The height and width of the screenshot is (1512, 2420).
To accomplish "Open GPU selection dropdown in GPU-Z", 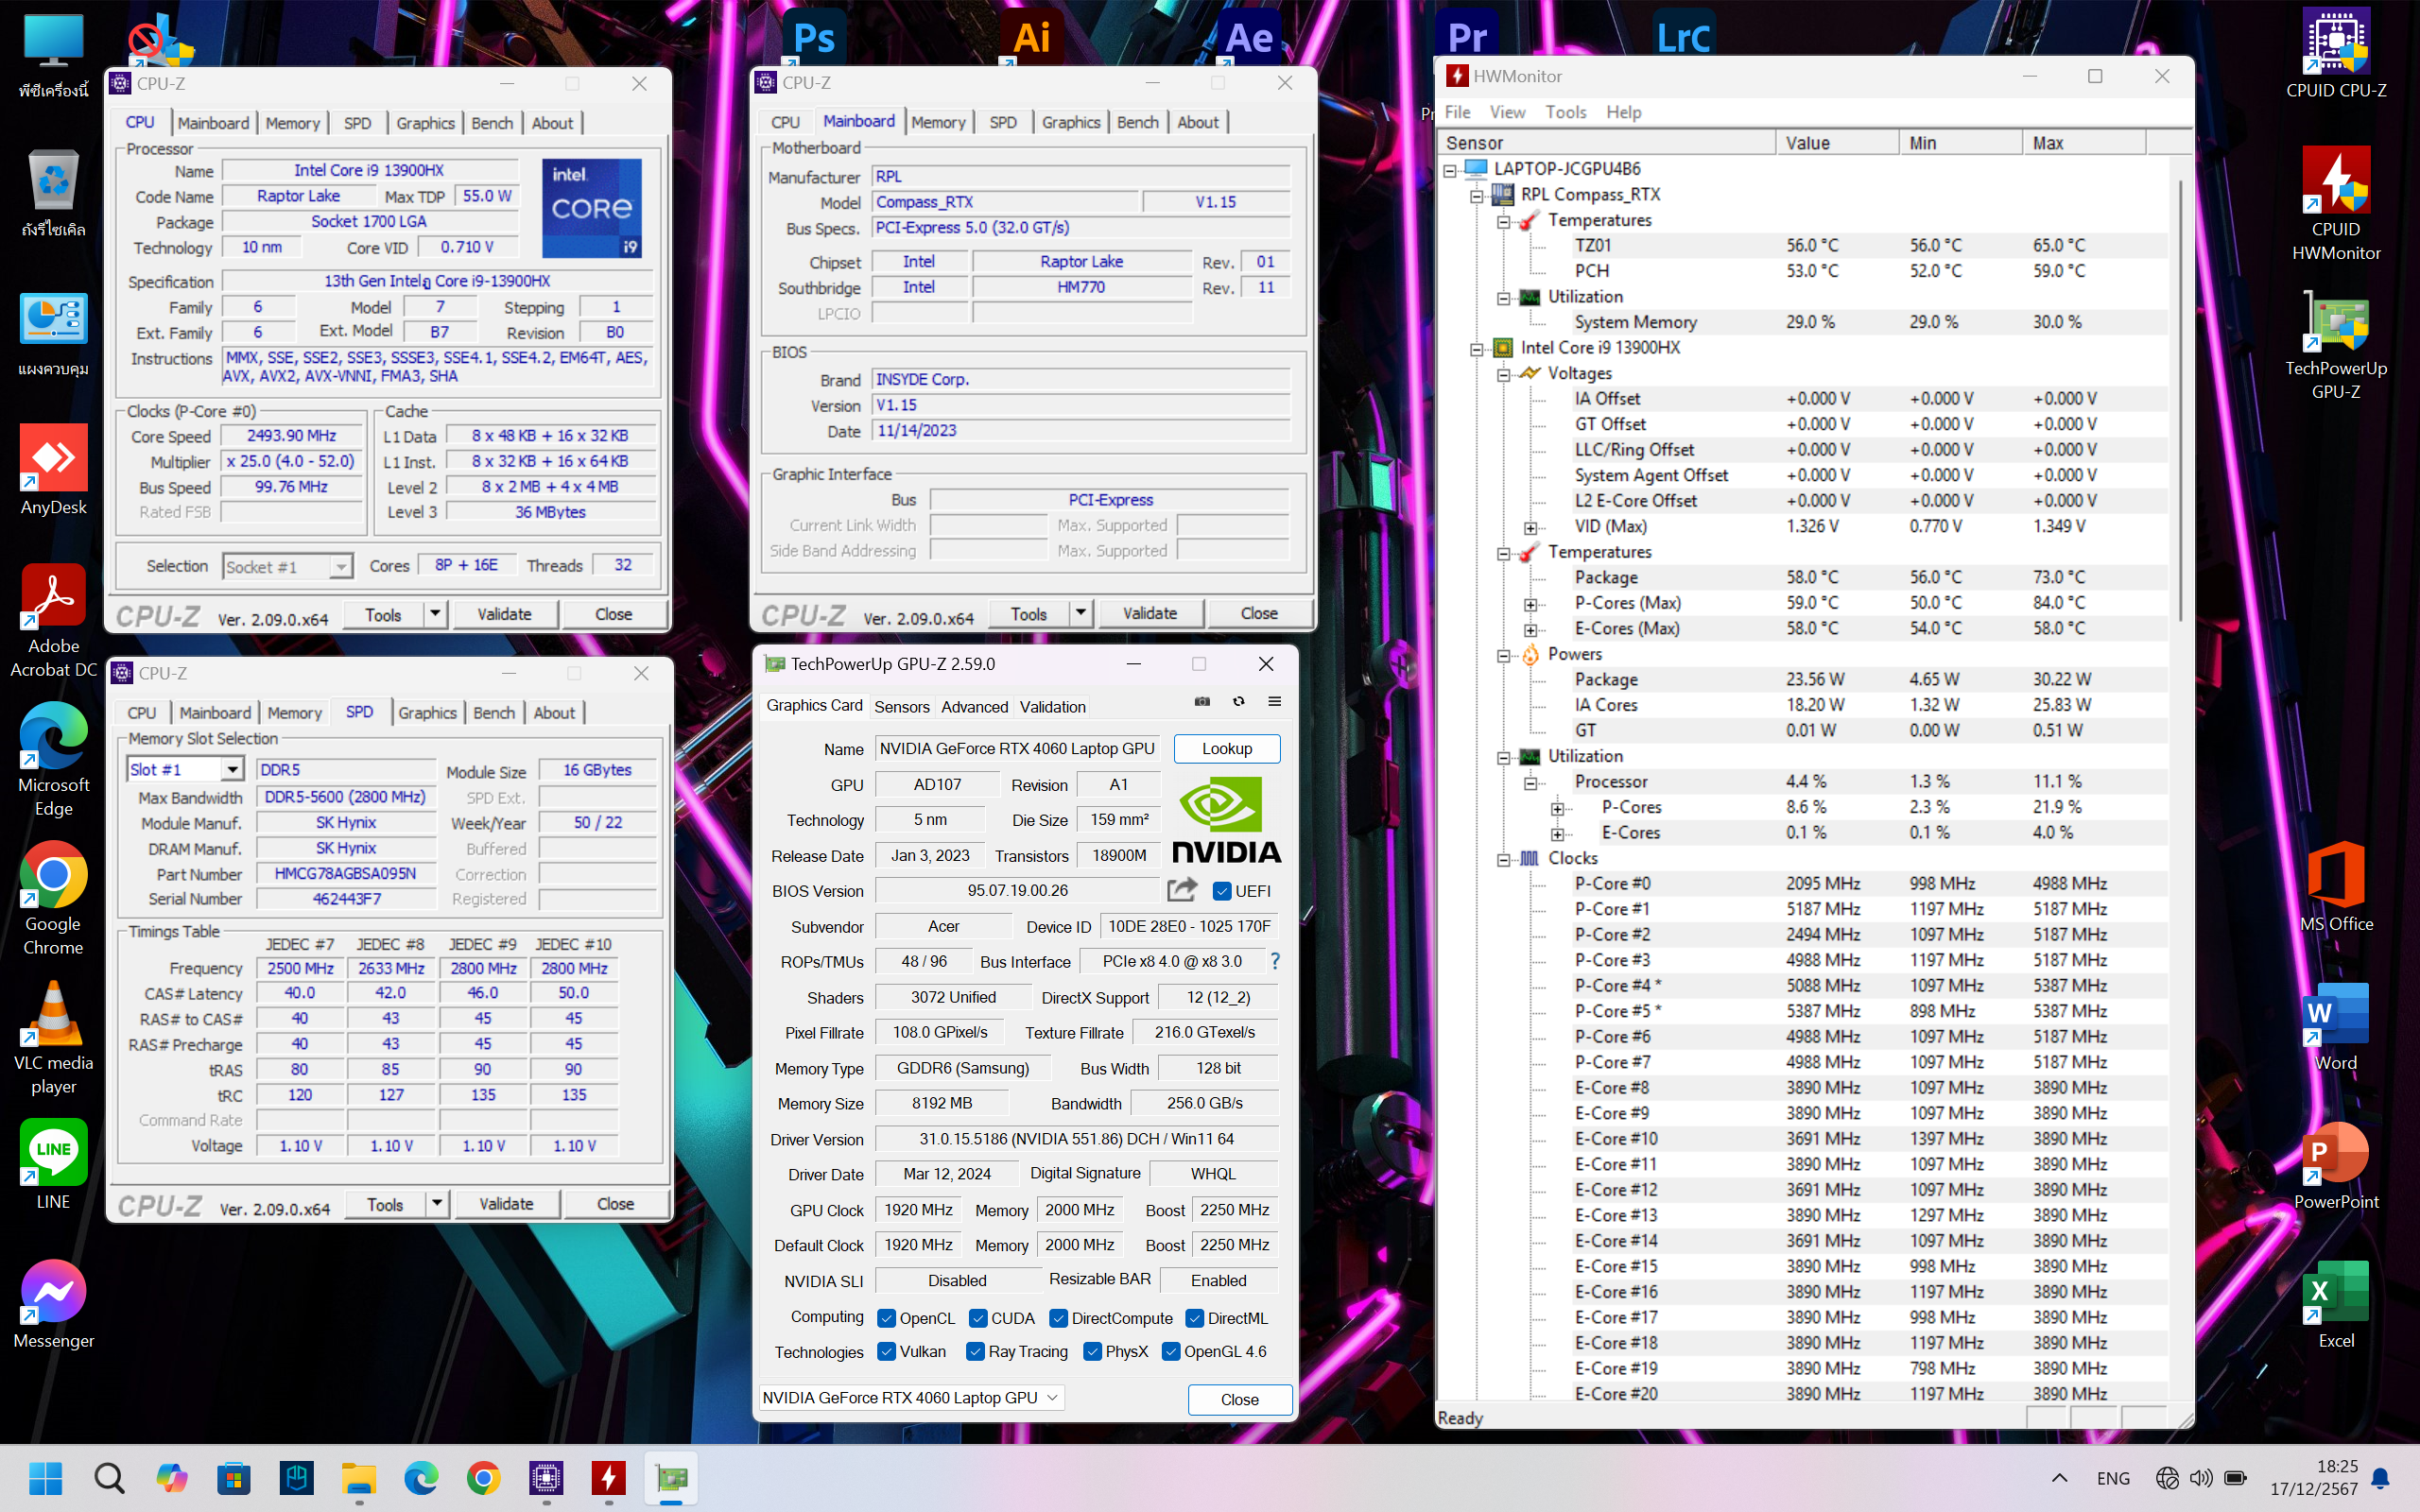I will pyautogui.click(x=911, y=1397).
